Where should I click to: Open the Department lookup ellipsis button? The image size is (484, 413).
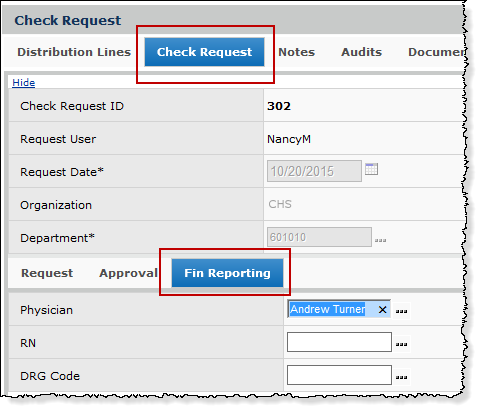tap(380, 239)
